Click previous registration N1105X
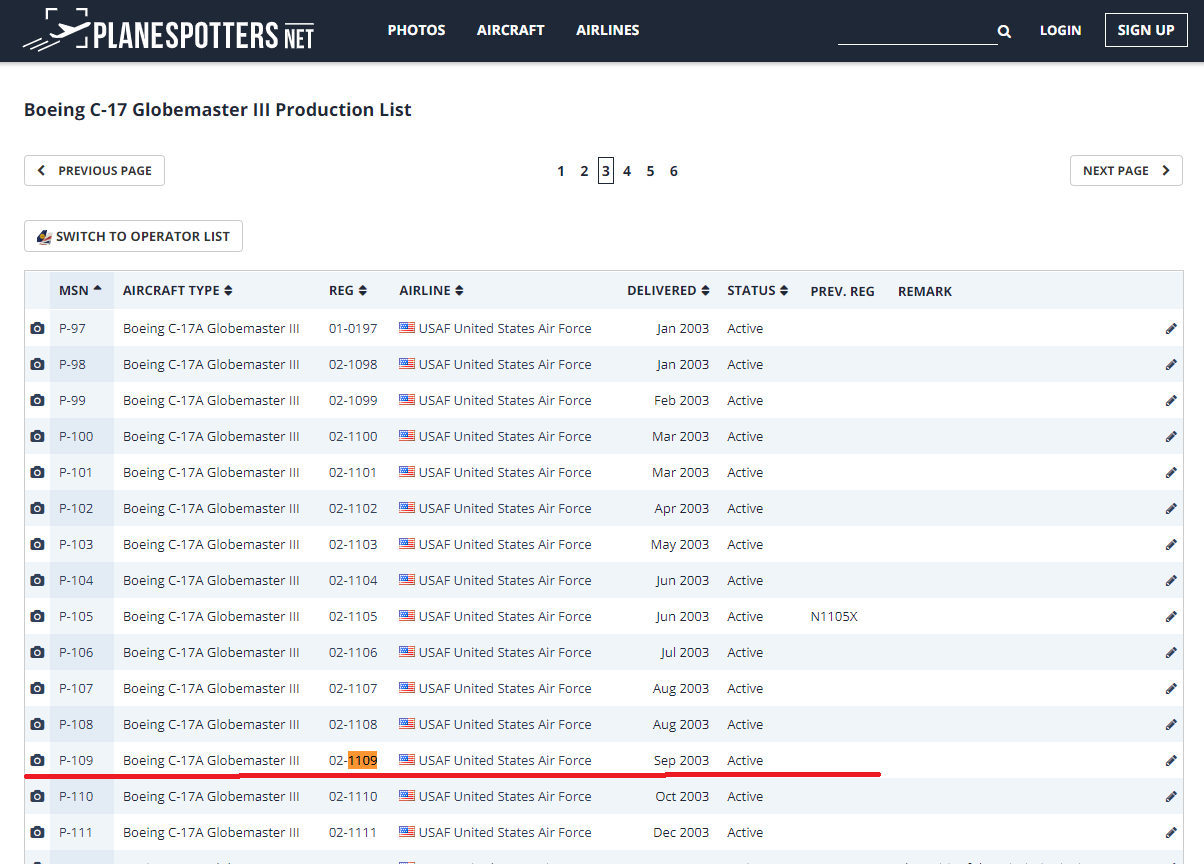This screenshot has width=1204, height=864. pyautogui.click(x=834, y=616)
